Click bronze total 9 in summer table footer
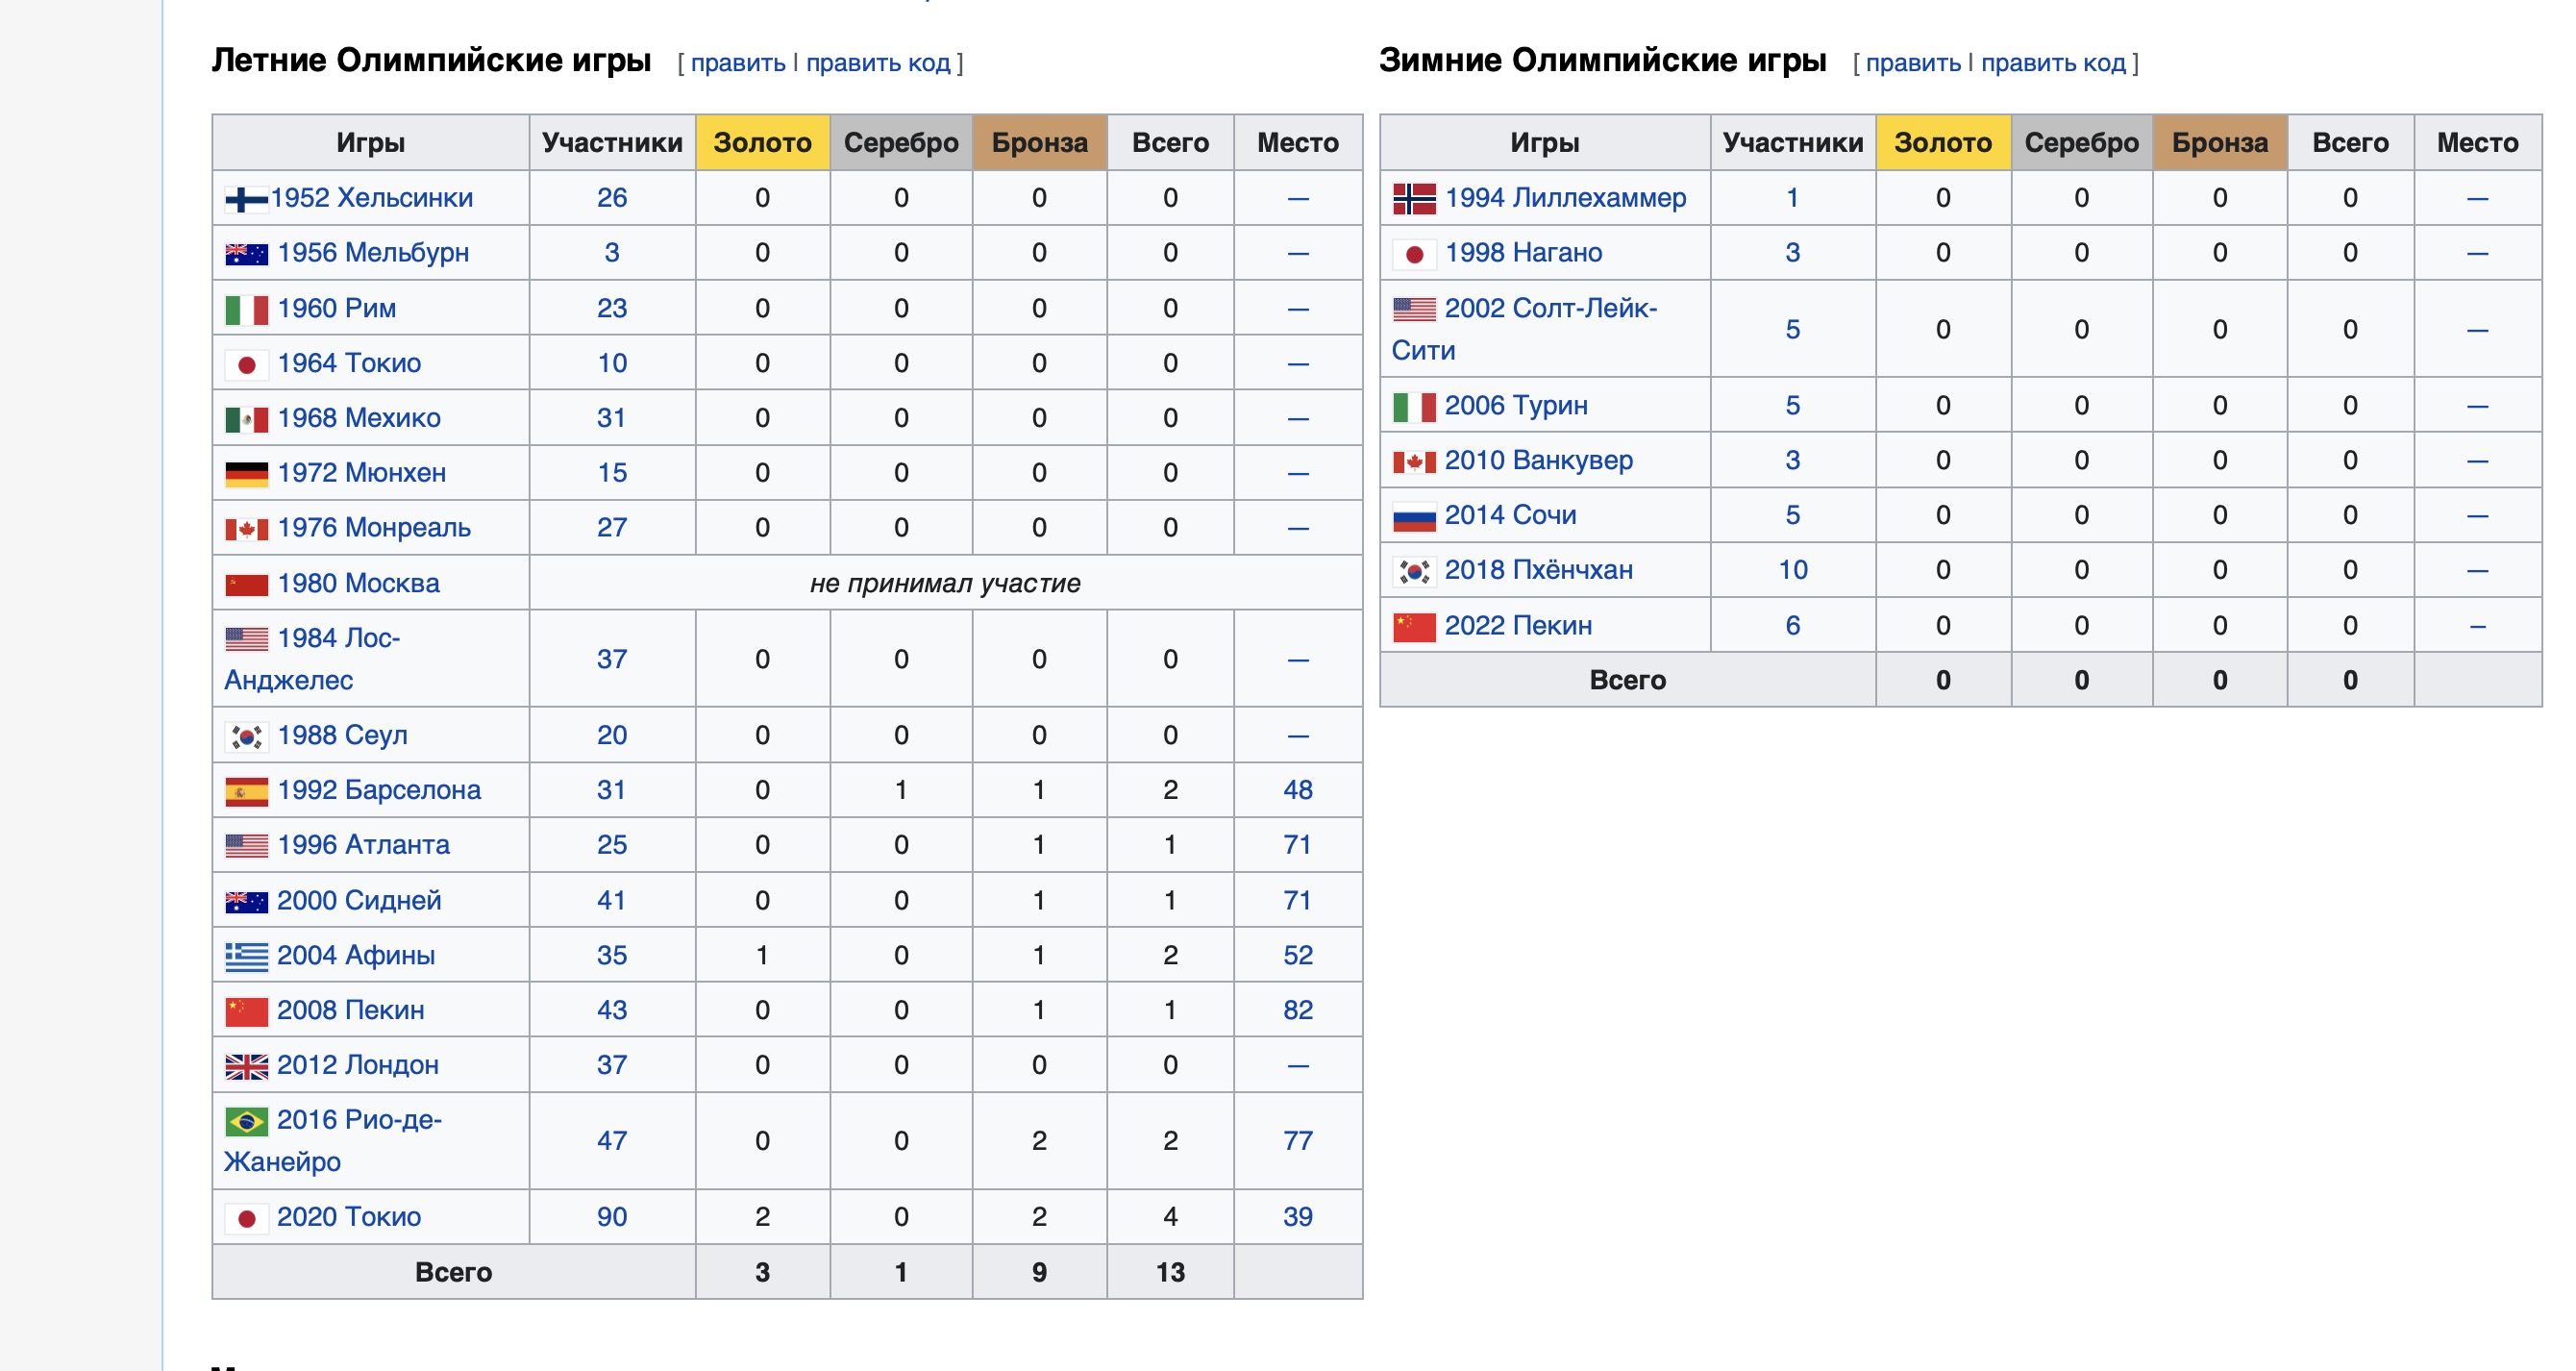The image size is (2576, 1371). 1039,1273
